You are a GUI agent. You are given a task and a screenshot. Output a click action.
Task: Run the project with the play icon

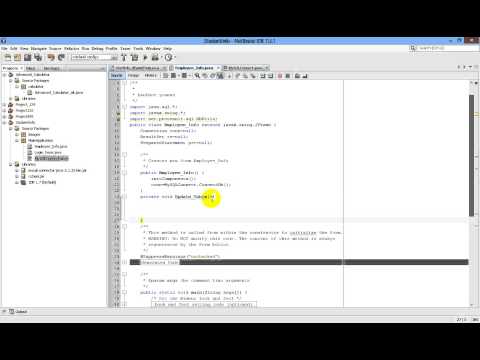pyautogui.click(x=145, y=57)
